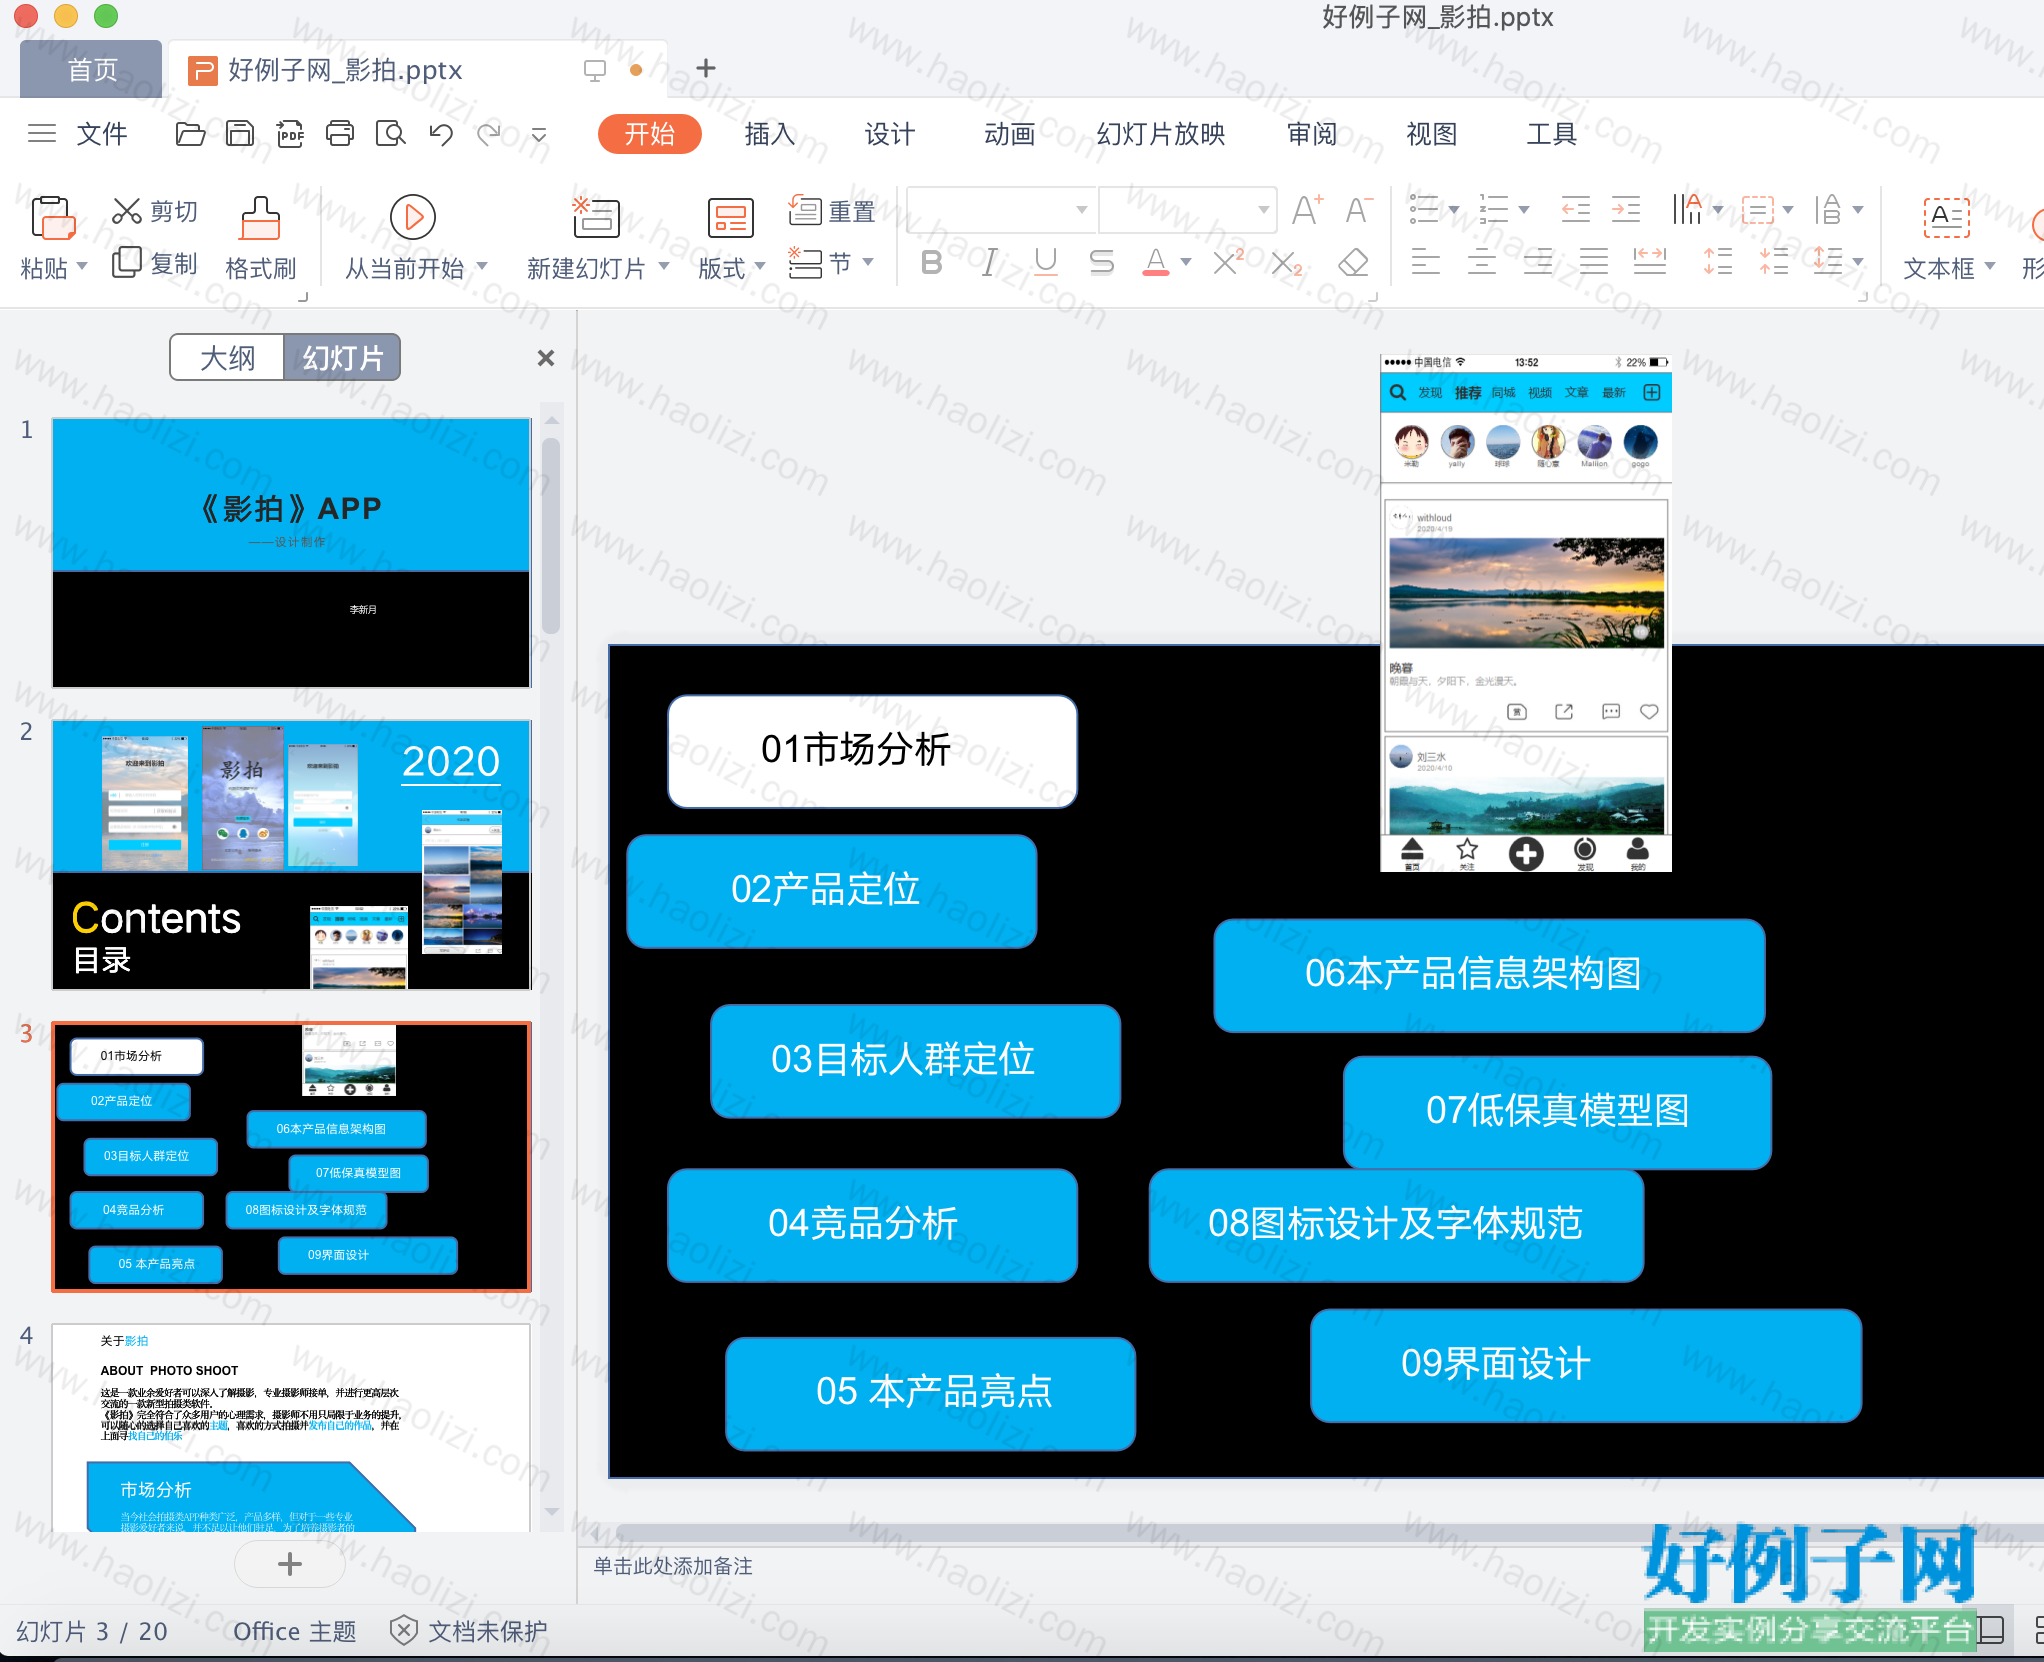
Task: Align text left
Action: click(1426, 263)
